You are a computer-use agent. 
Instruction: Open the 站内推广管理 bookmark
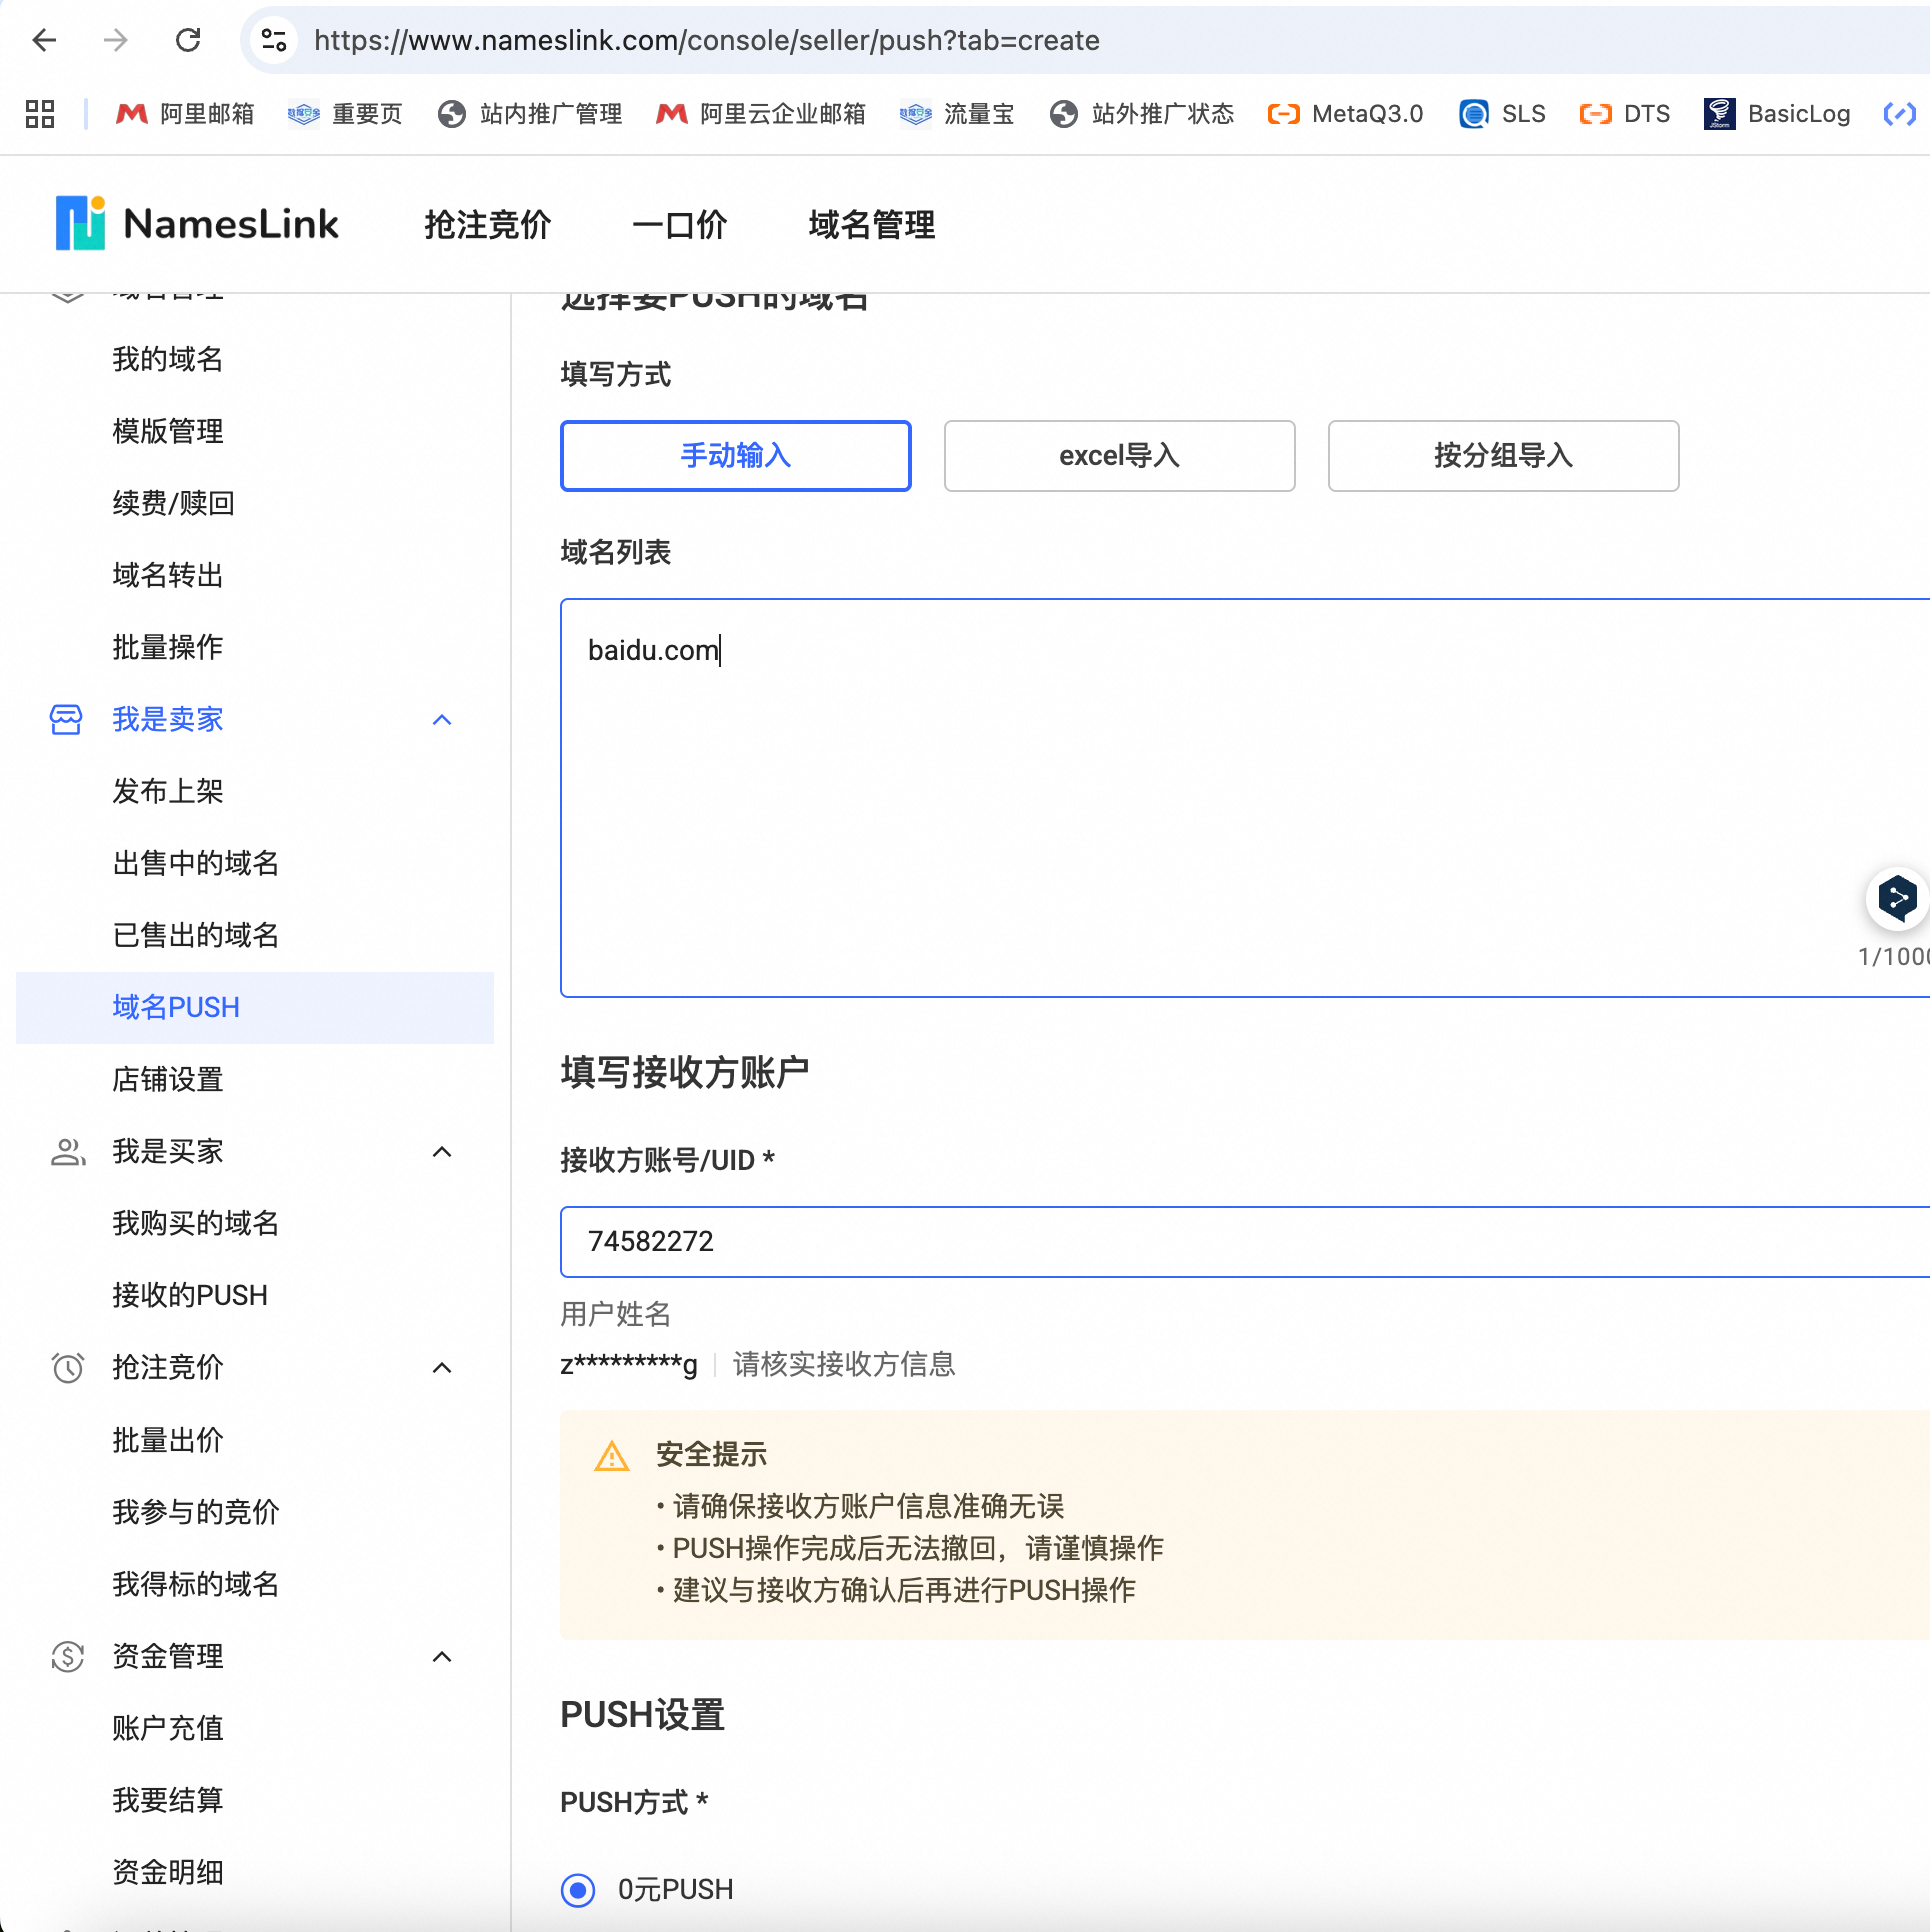point(530,114)
